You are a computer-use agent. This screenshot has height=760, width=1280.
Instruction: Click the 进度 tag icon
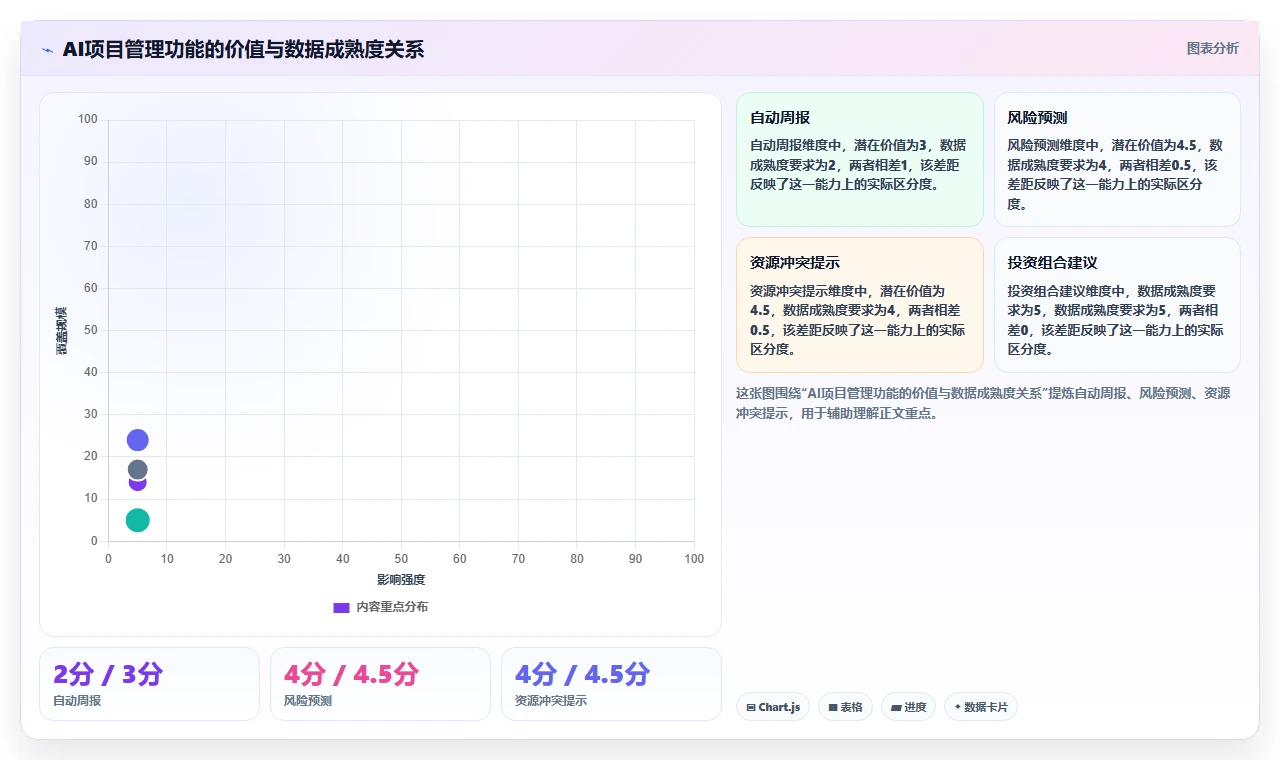coord(897,707)
